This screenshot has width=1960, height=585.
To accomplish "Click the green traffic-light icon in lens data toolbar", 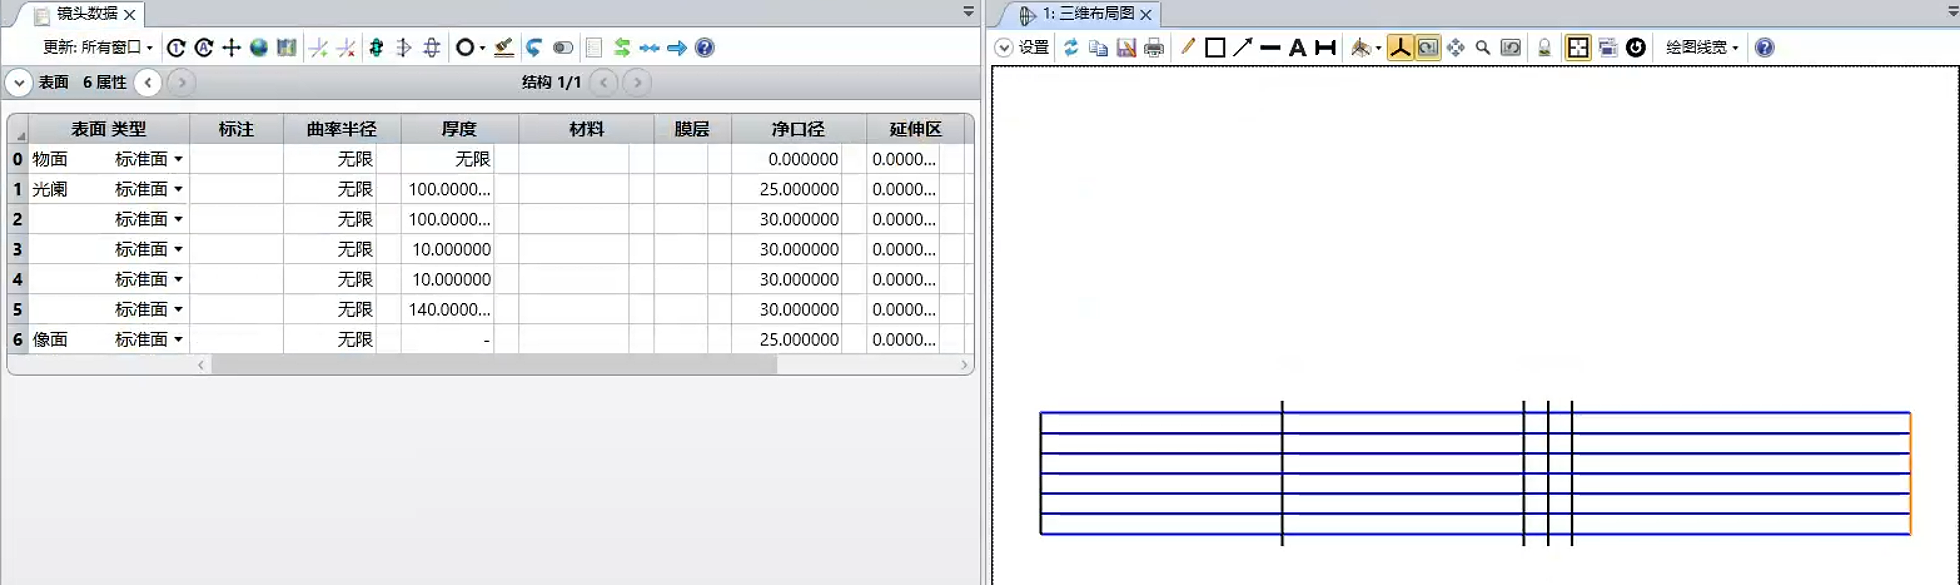I will click(x=377, y=47).
